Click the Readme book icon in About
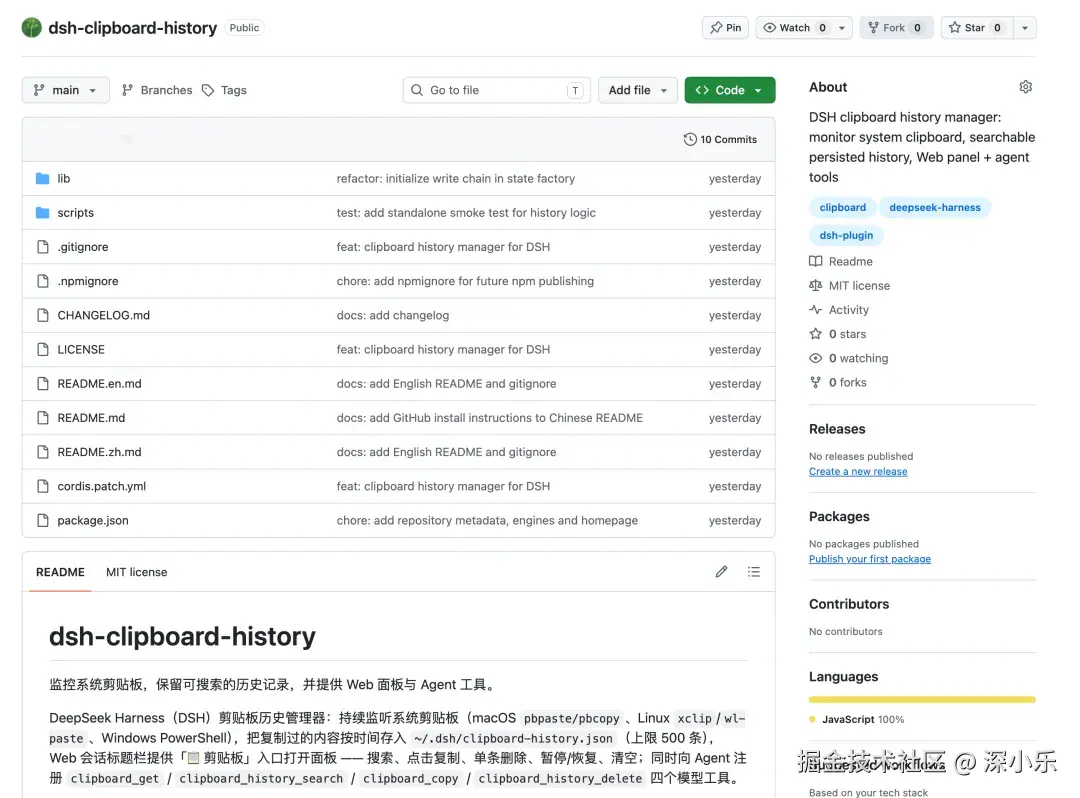This screenshot has height=798, width=1080. point(816,262)
